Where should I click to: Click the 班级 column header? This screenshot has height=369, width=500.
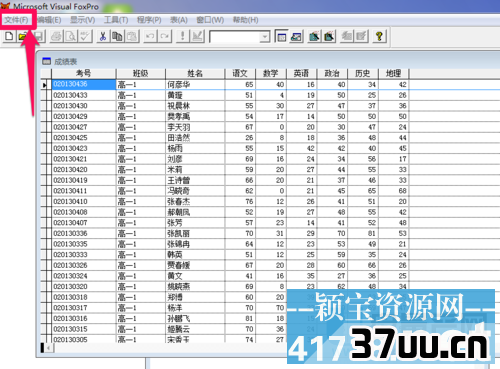coord(141,74)
